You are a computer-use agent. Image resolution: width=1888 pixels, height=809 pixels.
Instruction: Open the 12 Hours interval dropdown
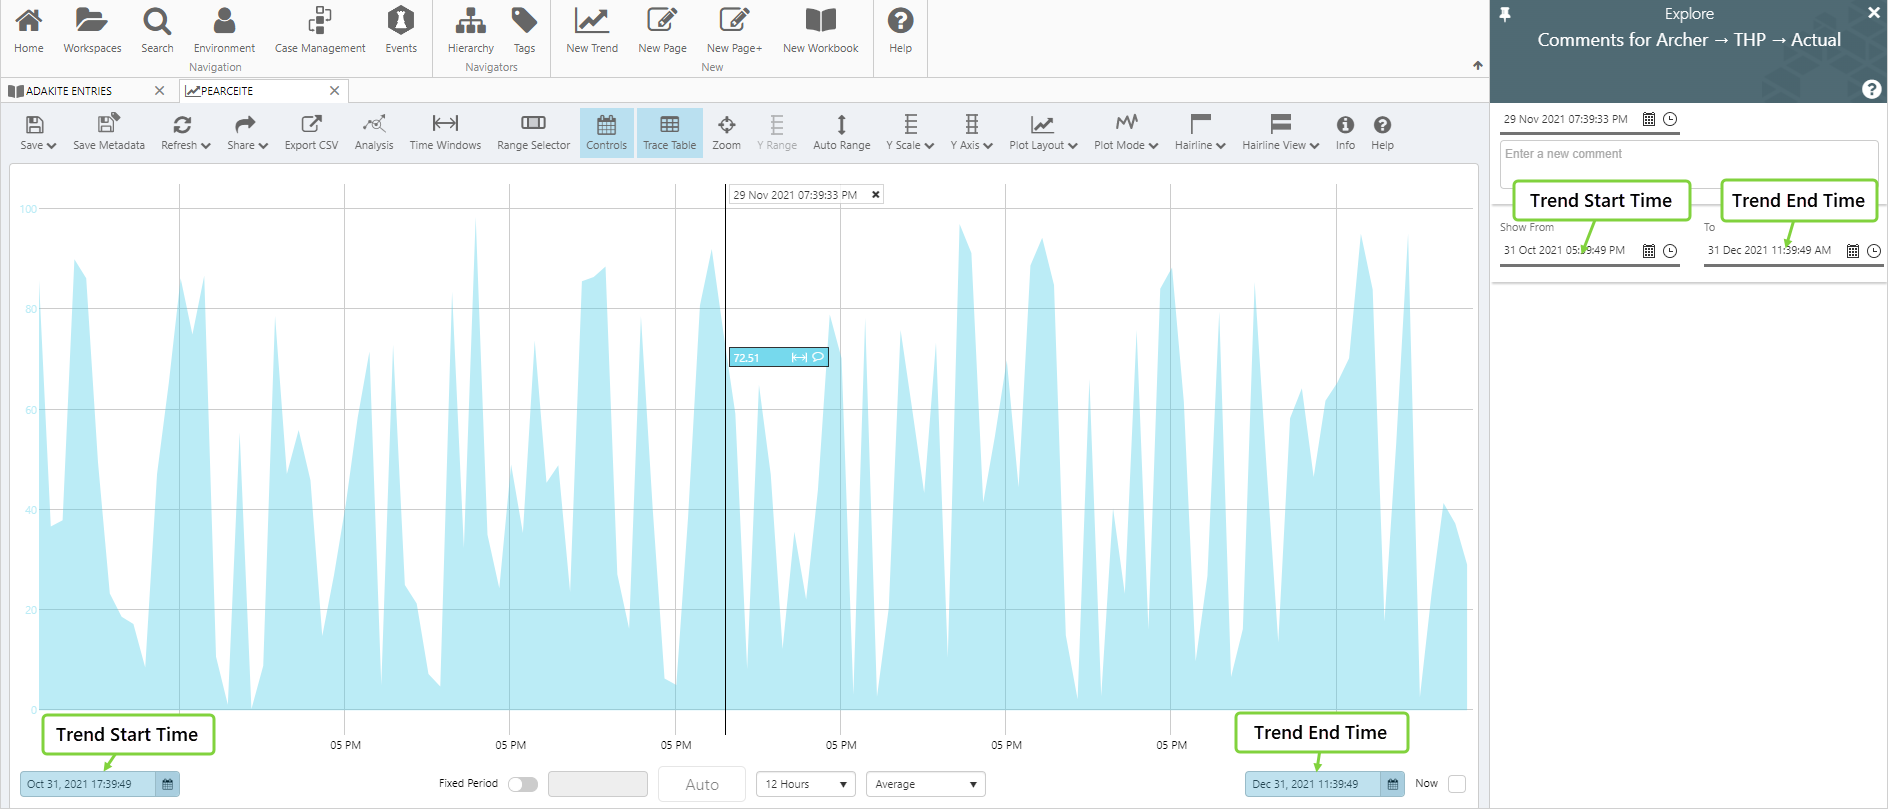pyautogui.click(x=805, y=784)
